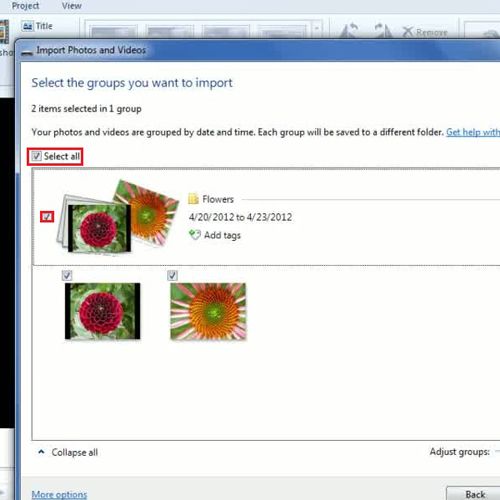Open the Project tab in Movie Maker
The width and height of the screenshot is (500, 500).
[25, 6]
